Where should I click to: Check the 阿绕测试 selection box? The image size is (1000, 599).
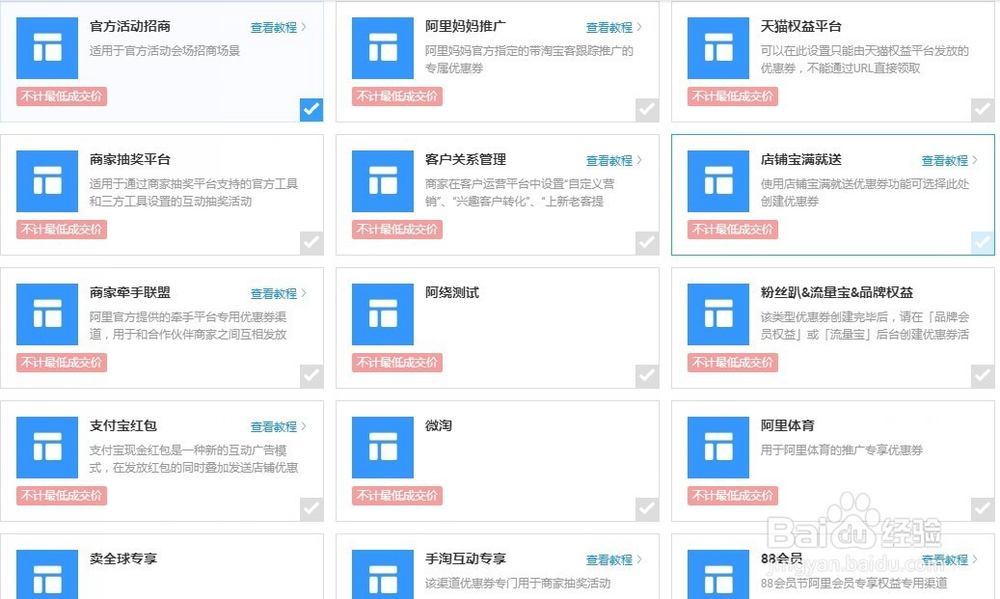click(x=647, y=376)
